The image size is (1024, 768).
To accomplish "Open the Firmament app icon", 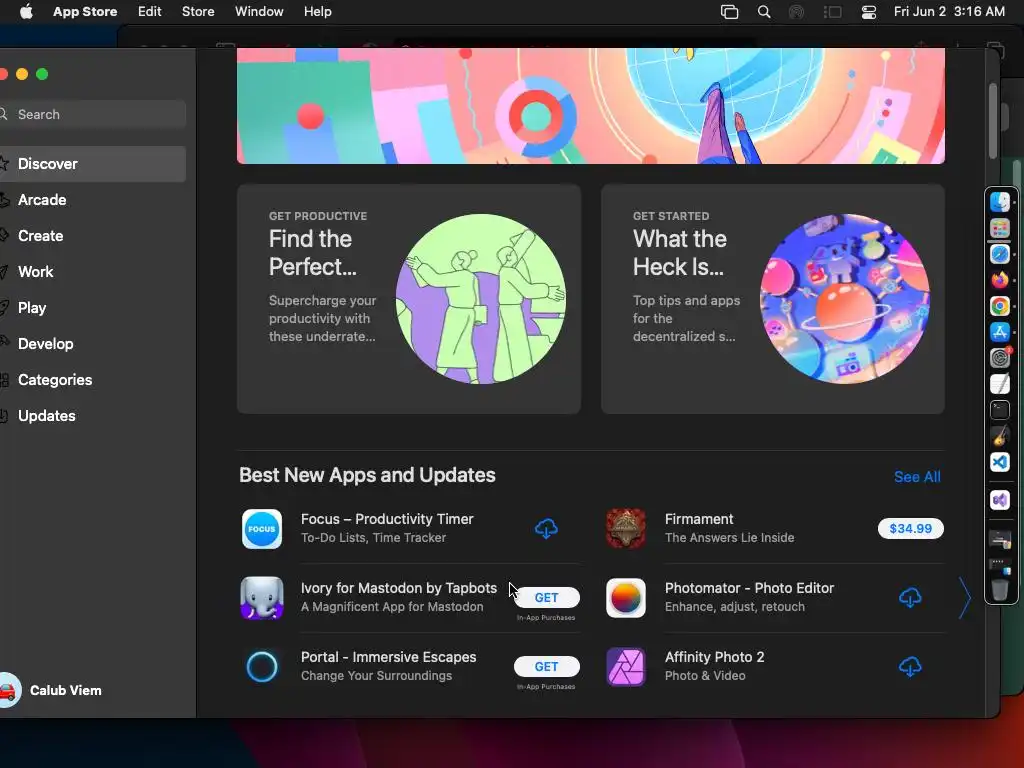I will [x=626, y=529].
